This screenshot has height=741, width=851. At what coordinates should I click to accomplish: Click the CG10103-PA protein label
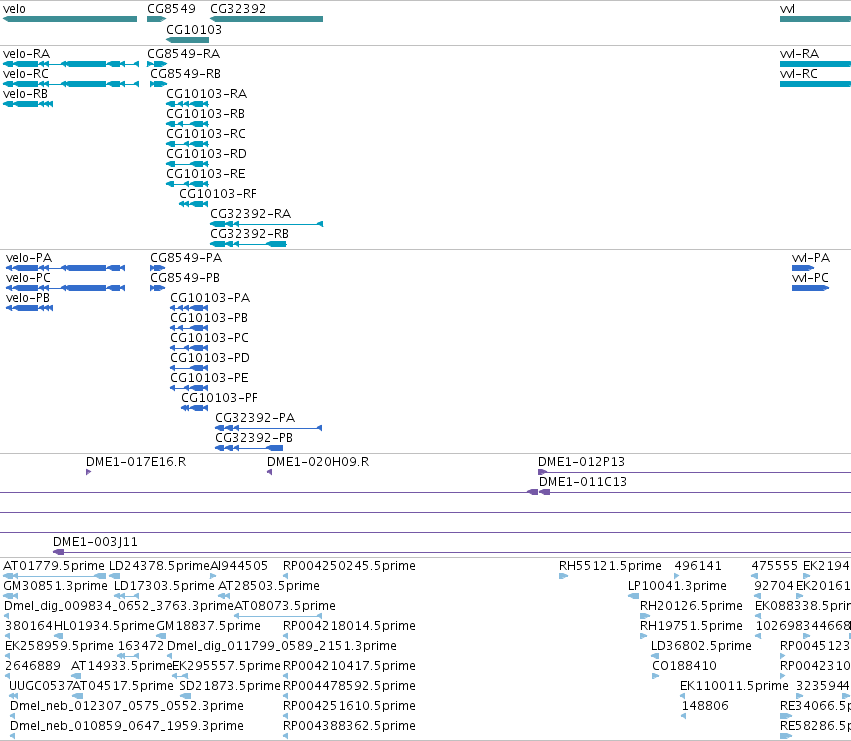tap(210, 298)
